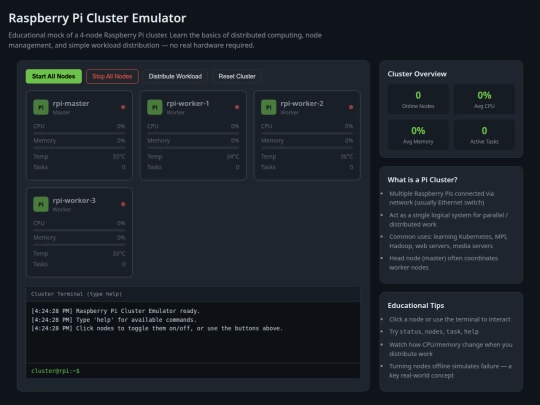The width and height of the screenshot is (540, 405).
Task: Click the Reset Cluster button
Action: click(x=237, y=76)
